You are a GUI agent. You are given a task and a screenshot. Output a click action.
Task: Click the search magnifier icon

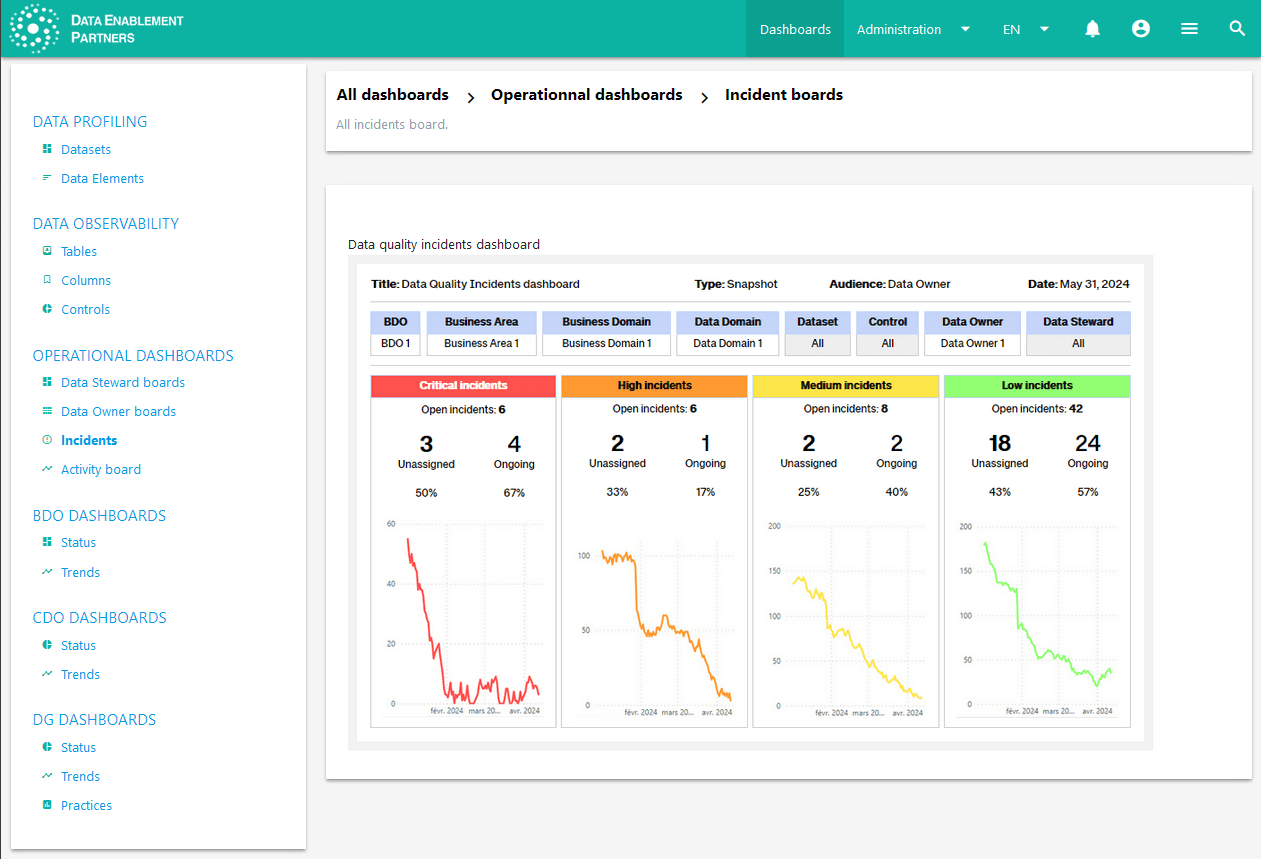pos(1237,29)
